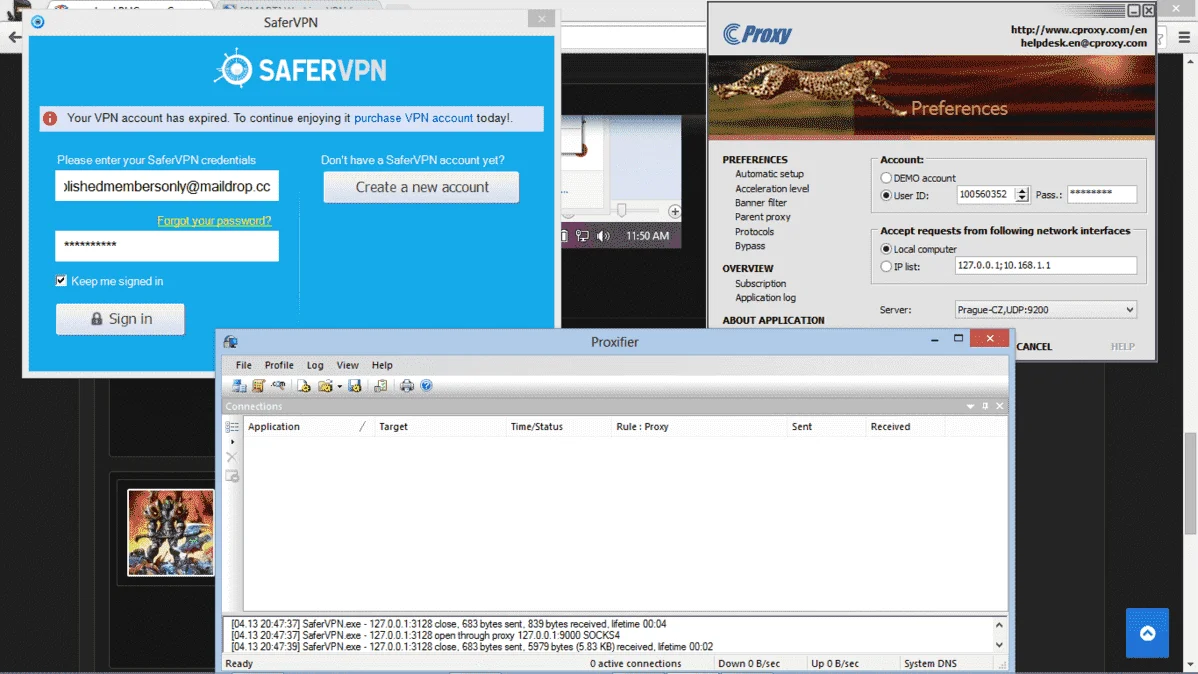Screen dimensions: 1198x674
Task: Click the SaferVPN Sign in button
Action: pos(120,319)
